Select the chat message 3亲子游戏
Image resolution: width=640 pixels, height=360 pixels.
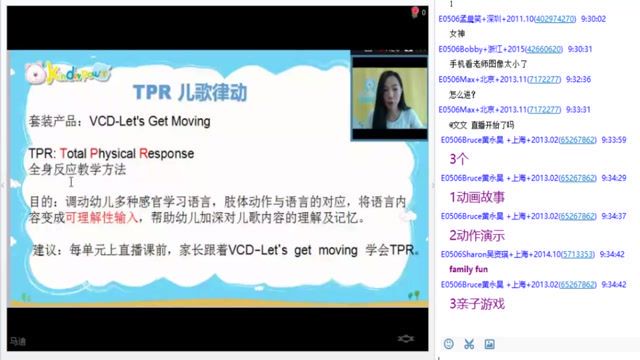point(477,304)
